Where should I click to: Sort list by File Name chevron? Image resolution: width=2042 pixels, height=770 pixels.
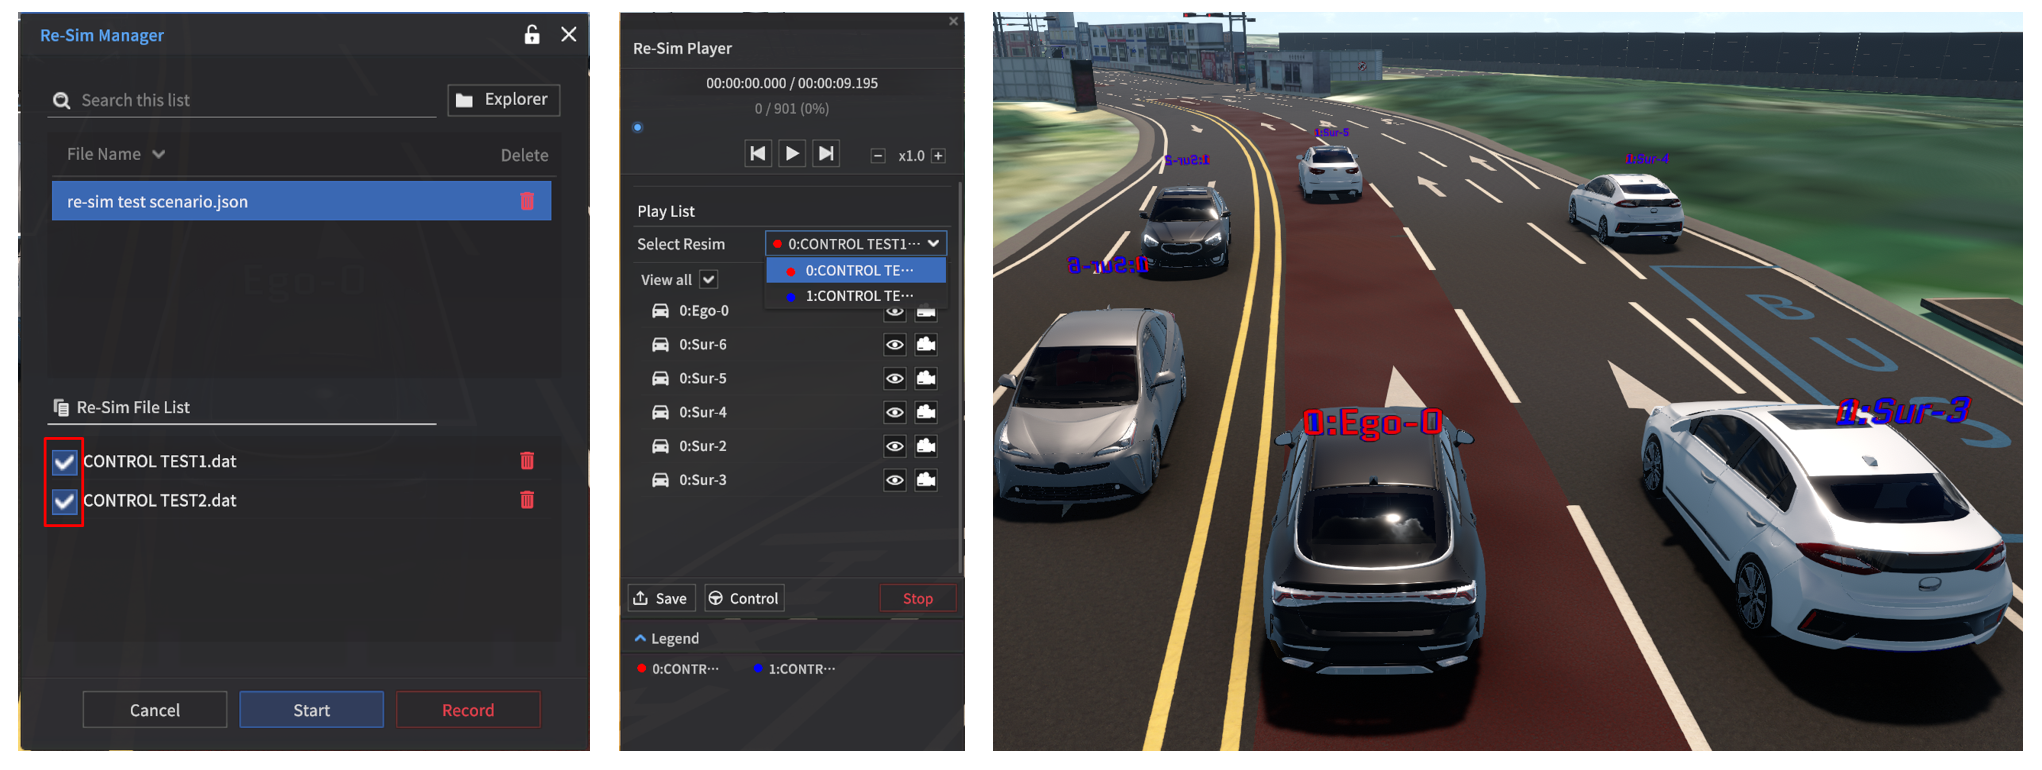point(159,155)
